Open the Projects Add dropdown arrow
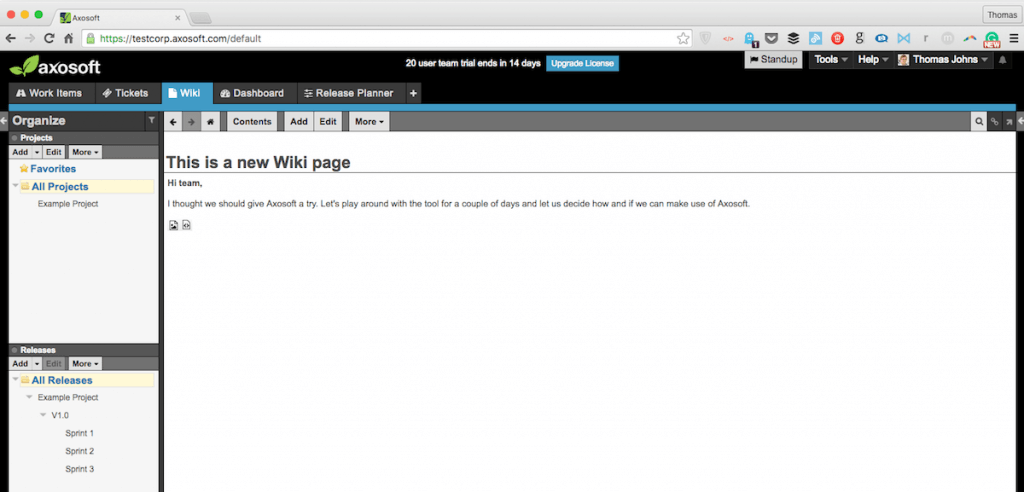This screenshot has height=492, width=1024. [x=37, y=152]
